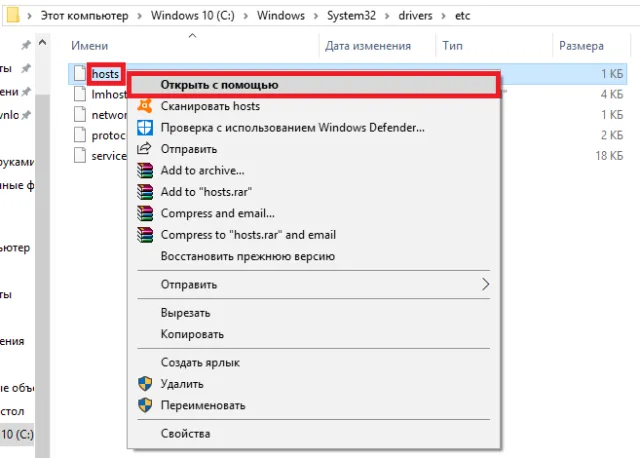Click the UAC shield icon beside 'Удалить'
The image size is (640, 458).
point(145,384)
